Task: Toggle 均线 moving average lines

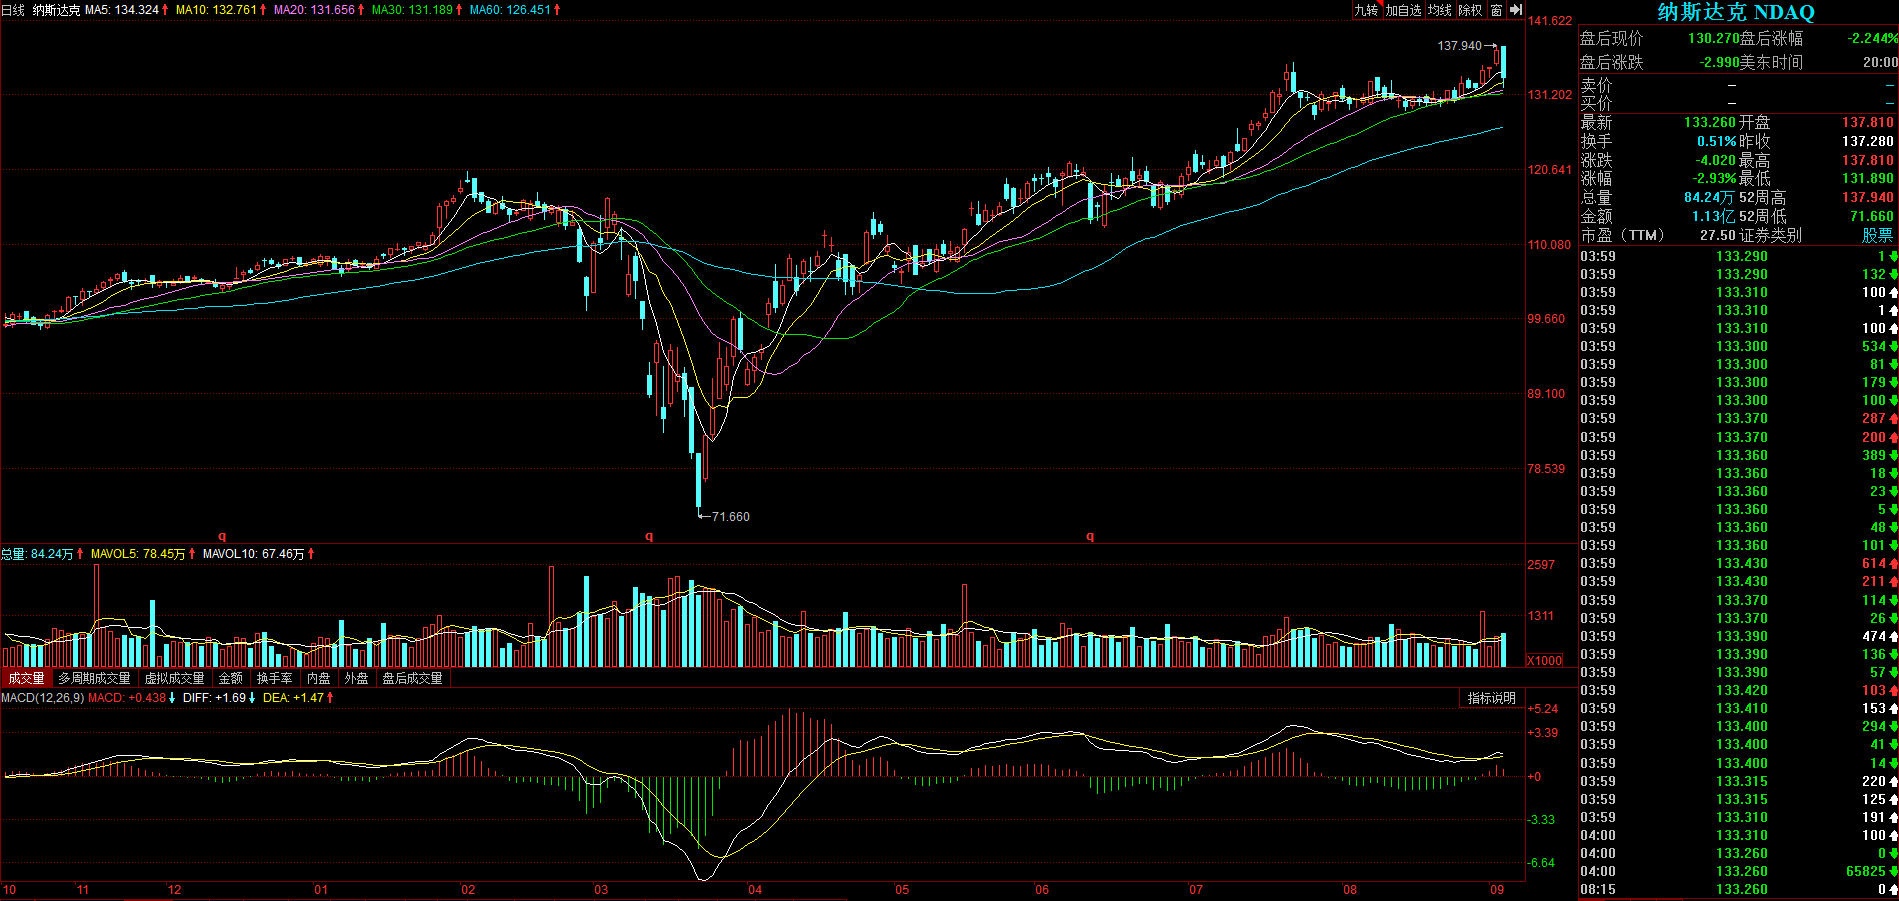Action: 1440,10
